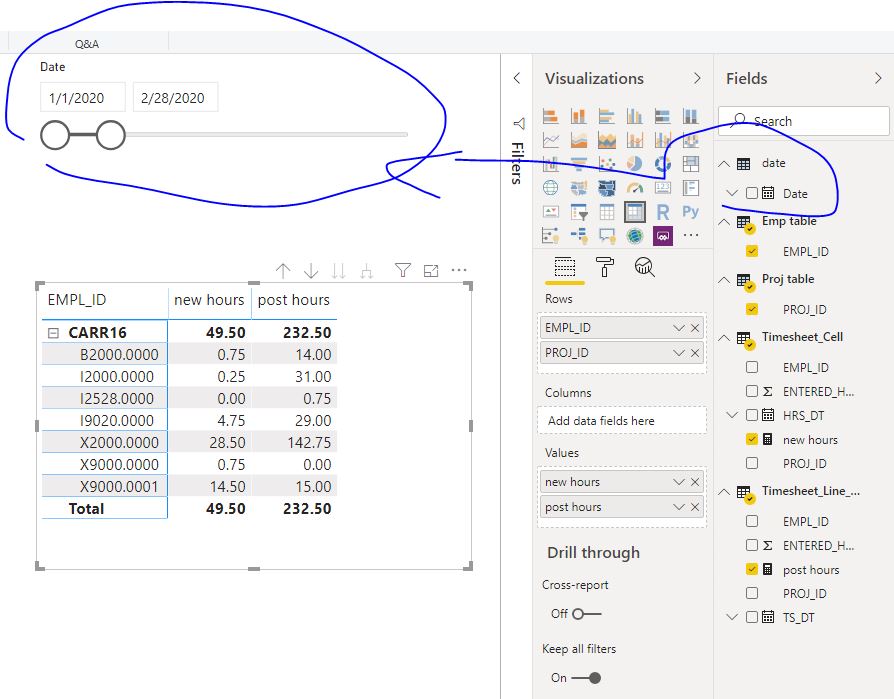894x699 pixels.
Task: Select the R script visual
Action: coord(663,212)
